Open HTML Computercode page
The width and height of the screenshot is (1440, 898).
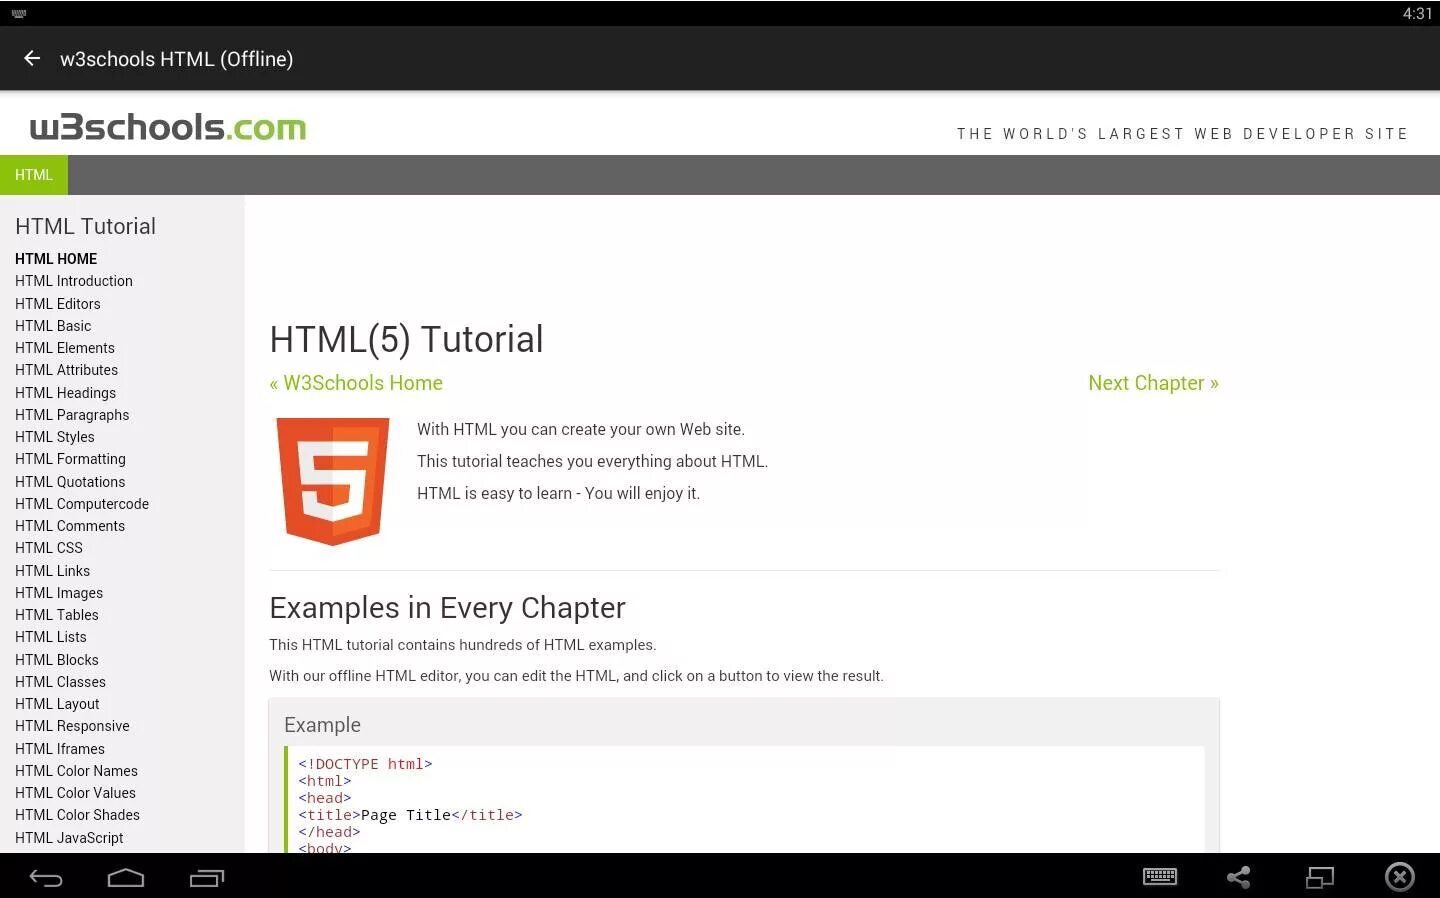82,504
